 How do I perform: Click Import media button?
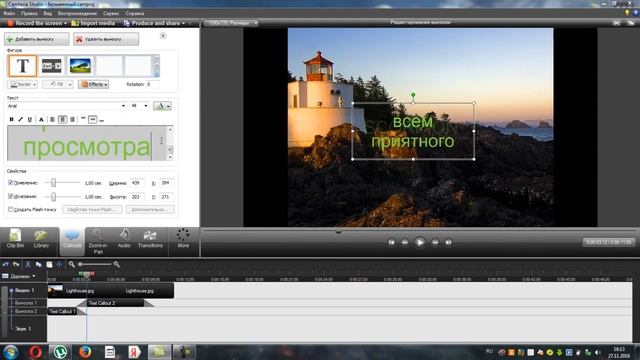click(93, 23)
